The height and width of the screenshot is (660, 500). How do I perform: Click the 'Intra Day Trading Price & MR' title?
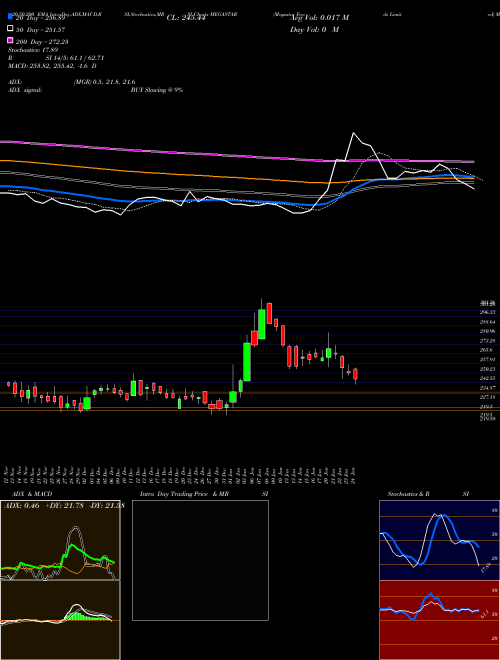tap(184, 494)
